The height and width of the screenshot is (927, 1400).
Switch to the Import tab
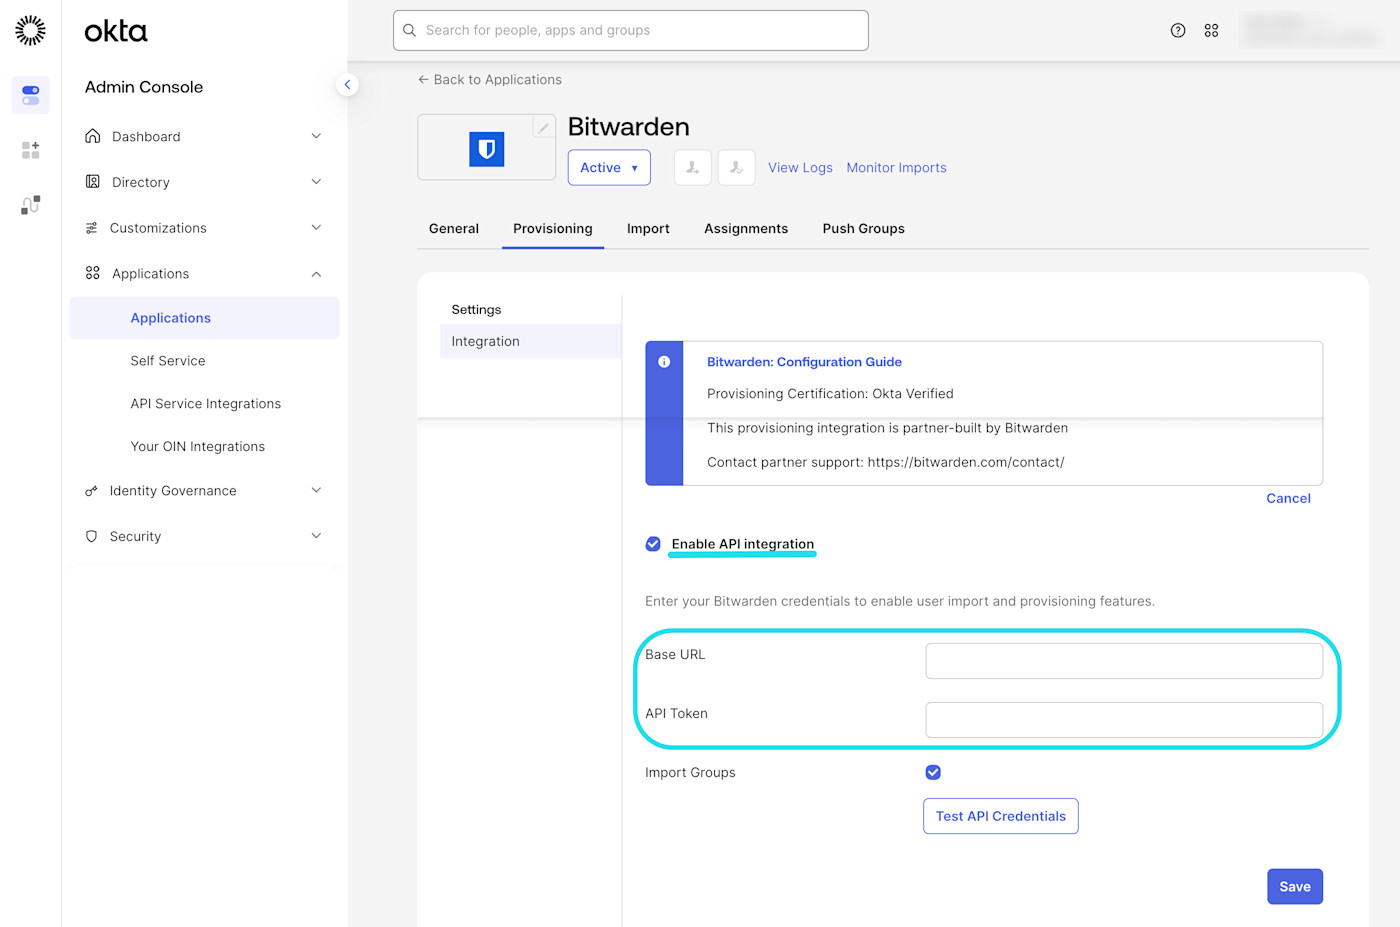coord(648,229)
